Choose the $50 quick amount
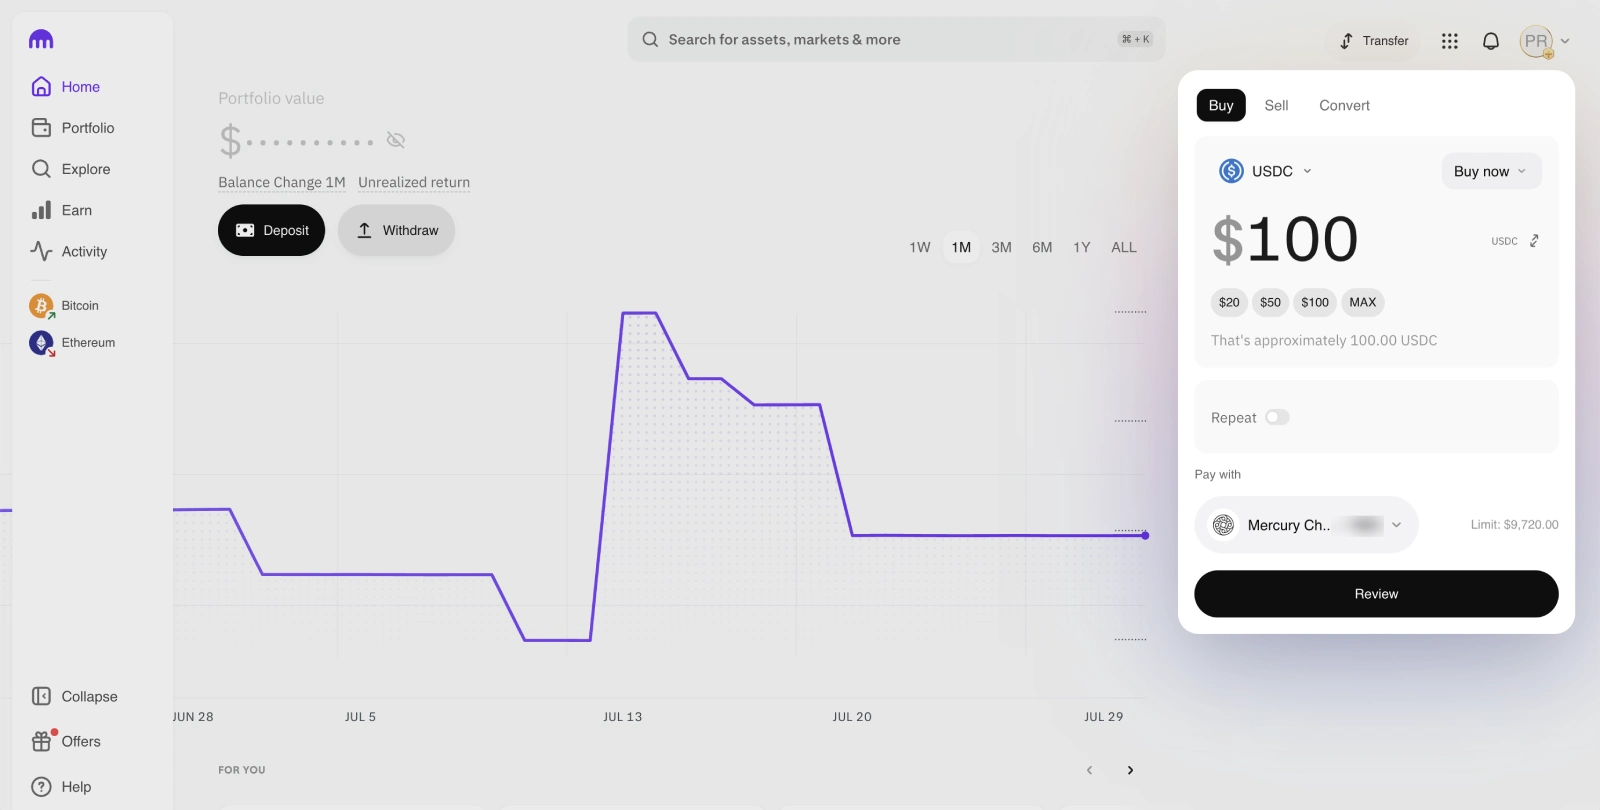The image size is (1600, 810). (x=1270, y=302)
